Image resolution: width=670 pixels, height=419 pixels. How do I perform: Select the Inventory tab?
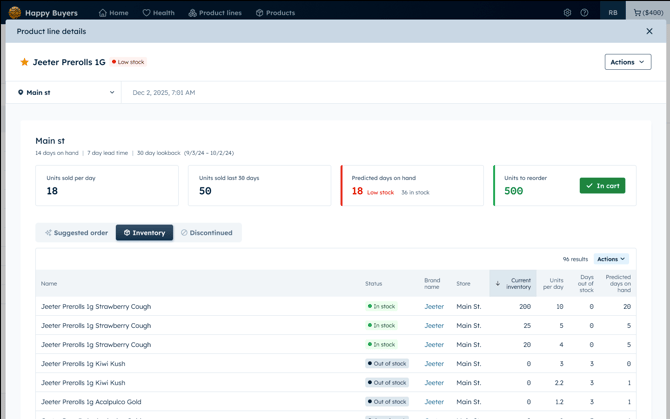[144, 233]
